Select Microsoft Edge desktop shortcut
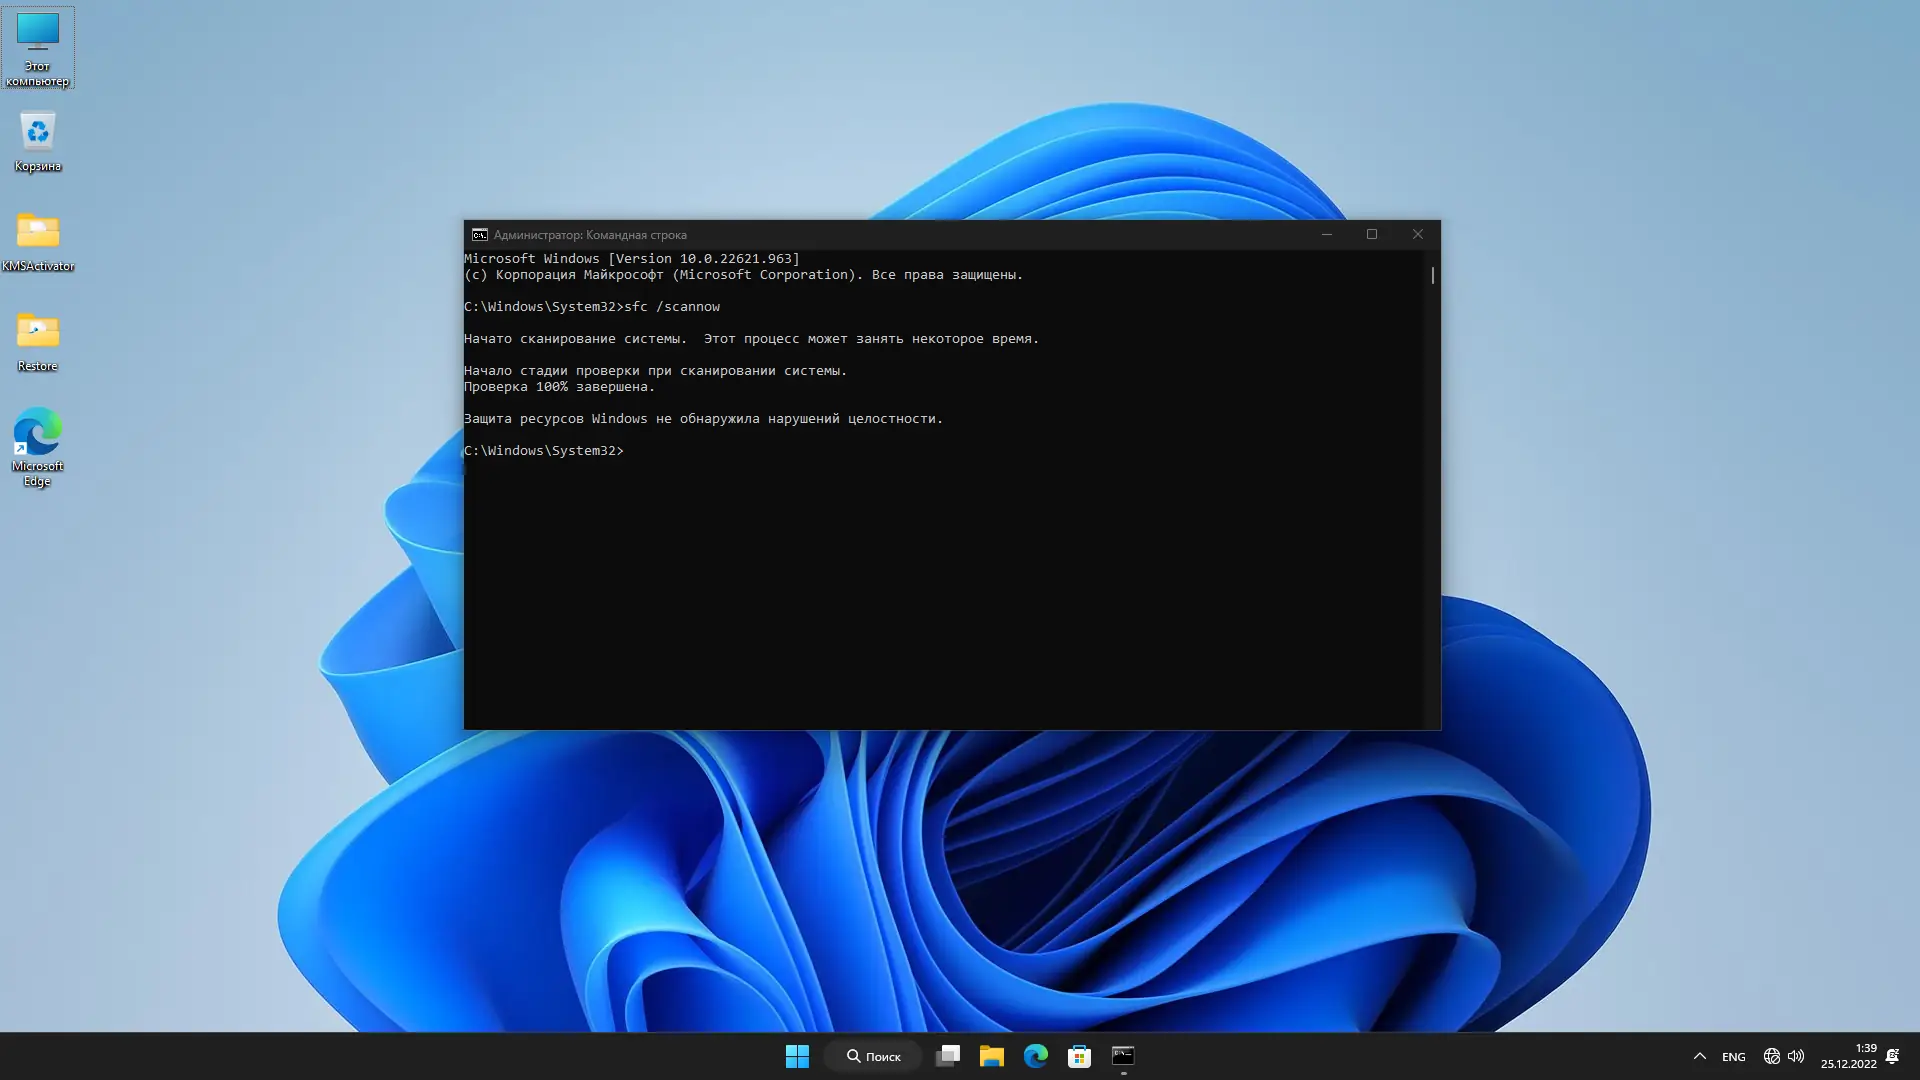The height and width of the screenshot is (1080, 1920). pyautogui.click(x=38, y=445)
